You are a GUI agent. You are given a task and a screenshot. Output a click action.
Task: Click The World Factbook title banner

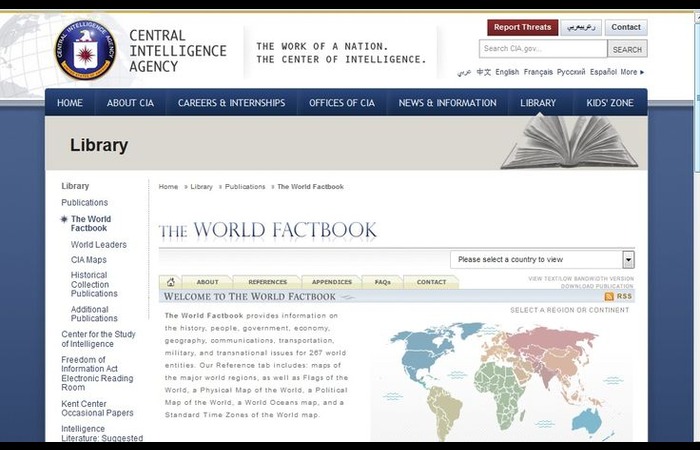[x=267, y=231]
